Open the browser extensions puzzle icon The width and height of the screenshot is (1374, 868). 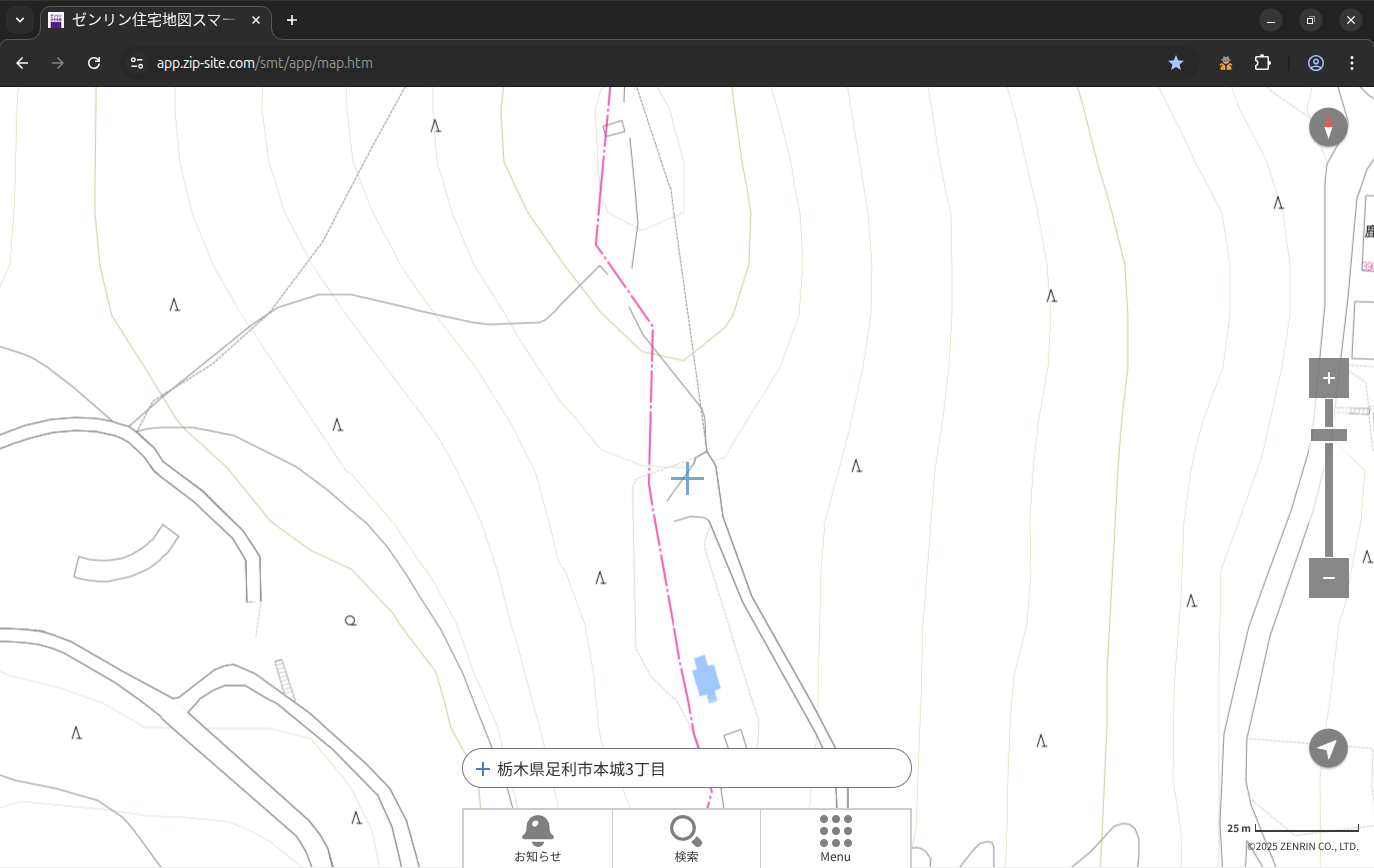pyautogui.click(x=1262, y=63)
